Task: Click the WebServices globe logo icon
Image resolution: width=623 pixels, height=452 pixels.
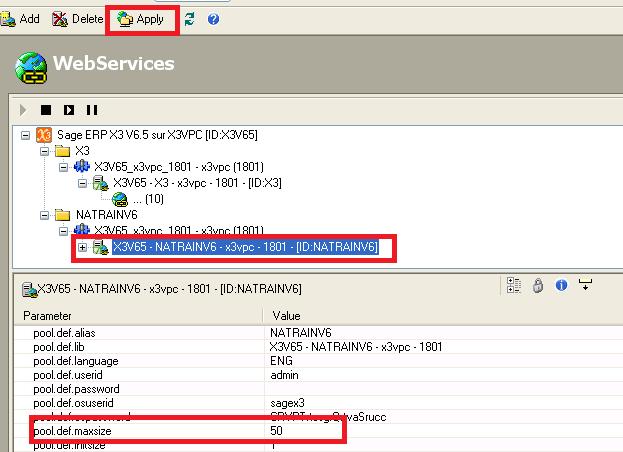Action: [x=31, y=68]
